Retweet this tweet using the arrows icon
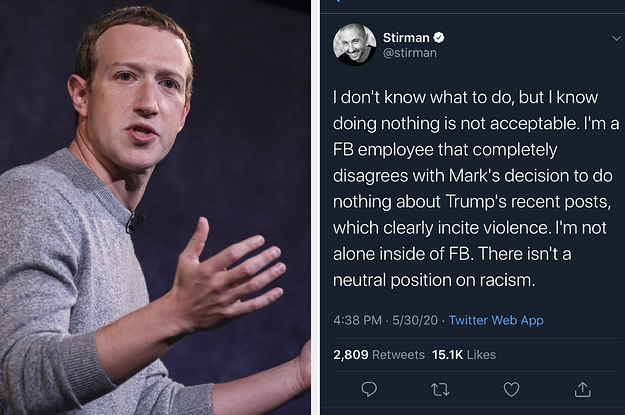 [x=438, y=388]
